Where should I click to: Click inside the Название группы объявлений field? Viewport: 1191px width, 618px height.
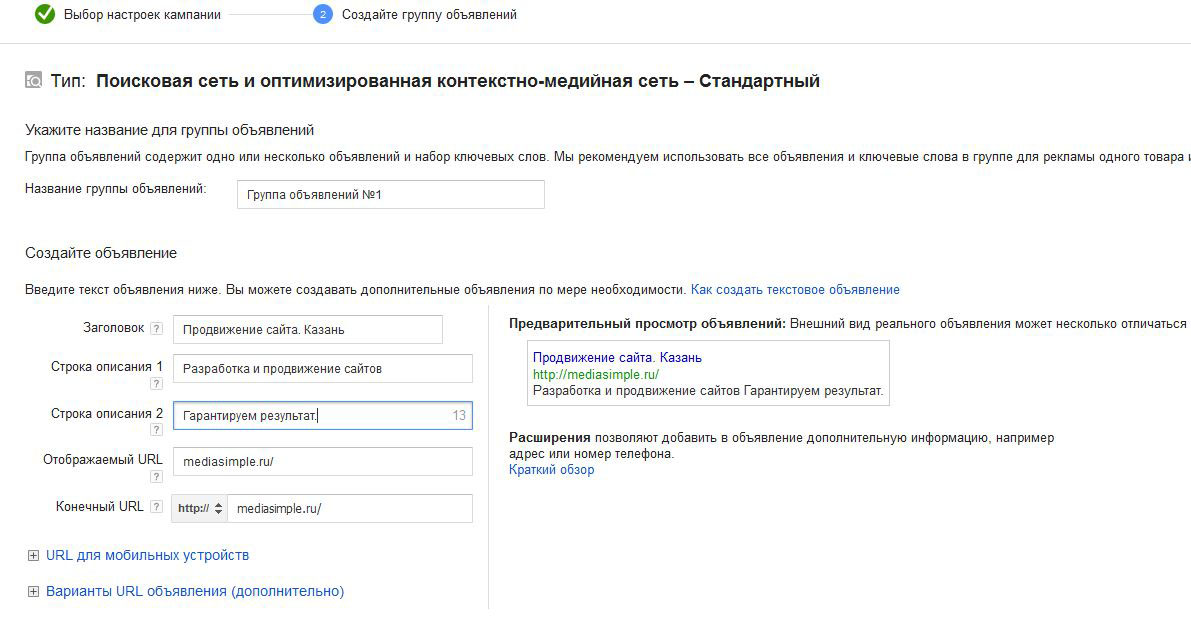(x=390, y=195)
